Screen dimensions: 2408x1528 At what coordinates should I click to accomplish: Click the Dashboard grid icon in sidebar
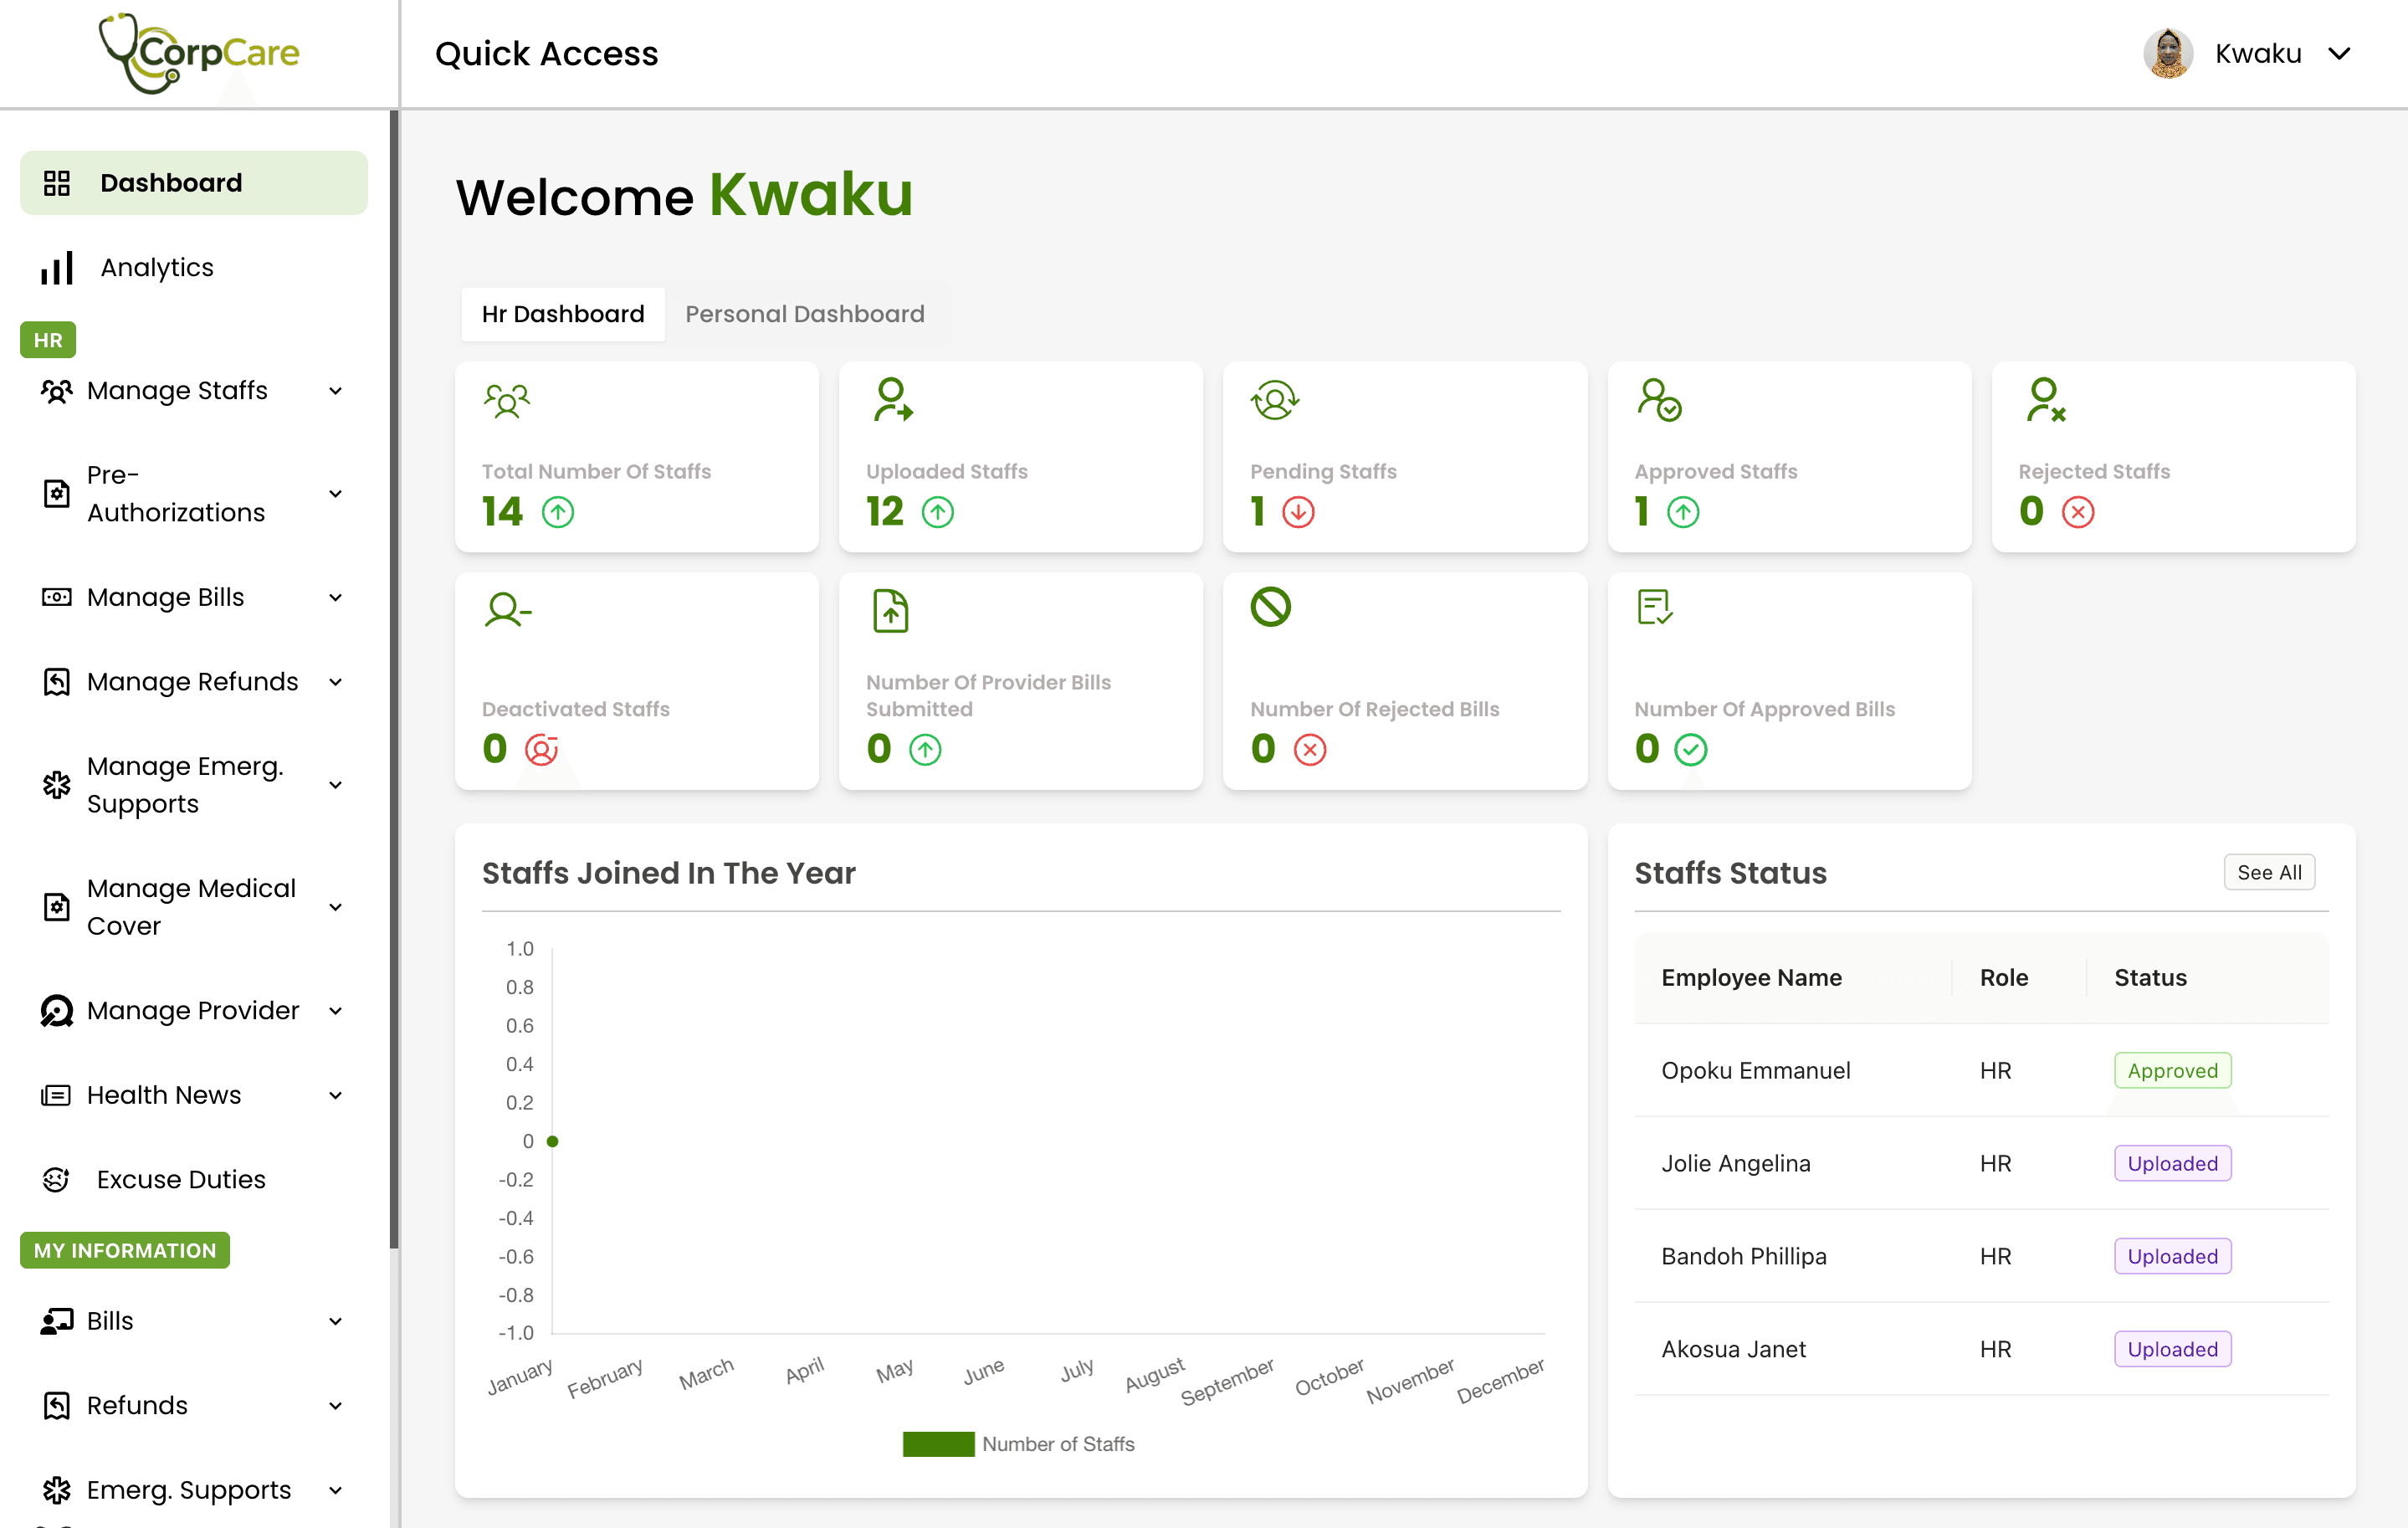pos(57,183)
